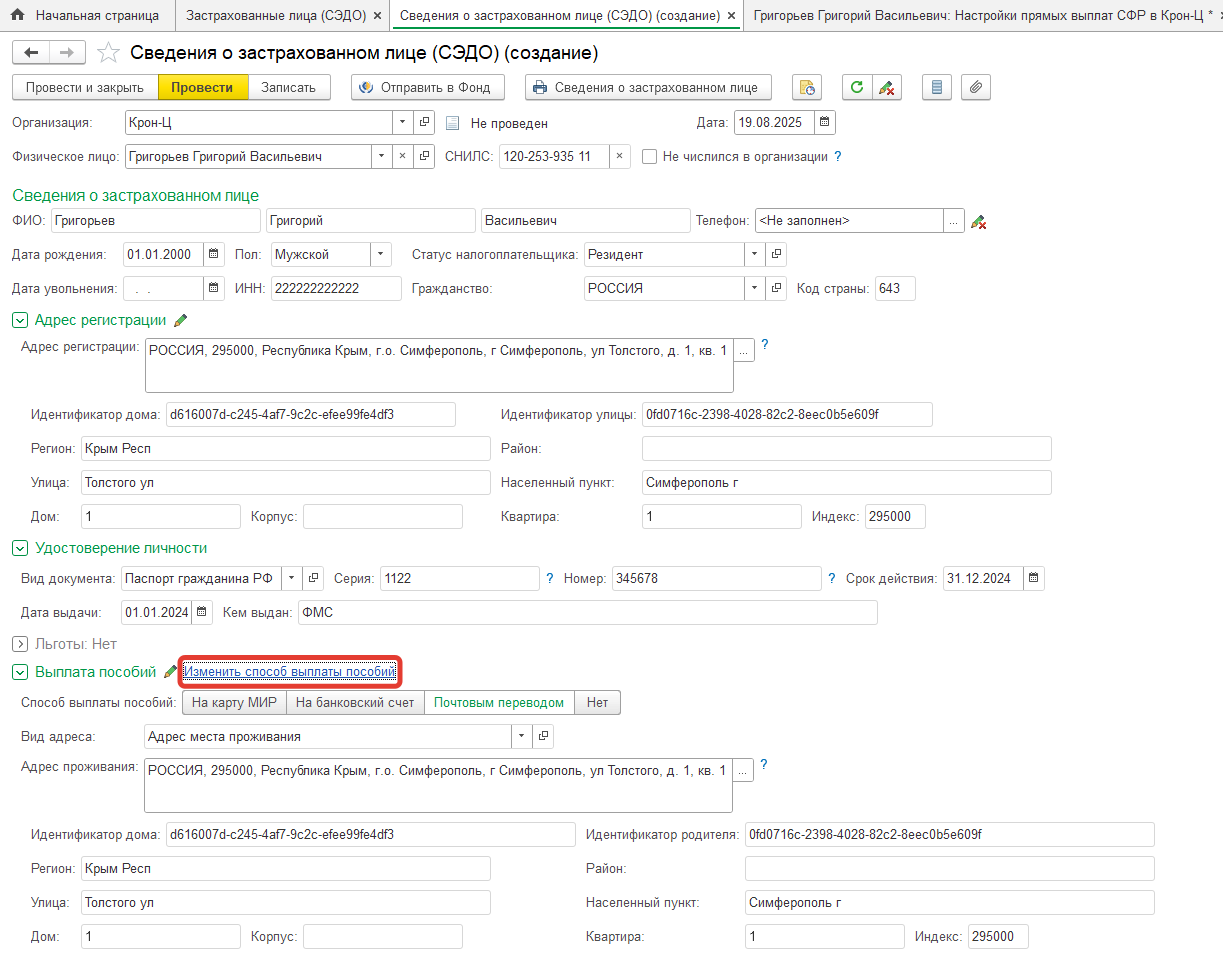Click the Отправить в Фонд button
1223x958 pixels.
pyautogui.click(x=428, y=87)
